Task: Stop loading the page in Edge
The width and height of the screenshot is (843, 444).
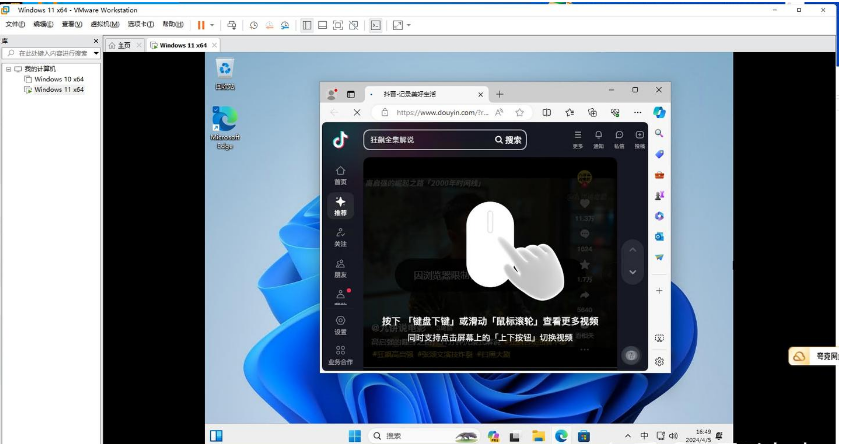Action: click(357, 112)
